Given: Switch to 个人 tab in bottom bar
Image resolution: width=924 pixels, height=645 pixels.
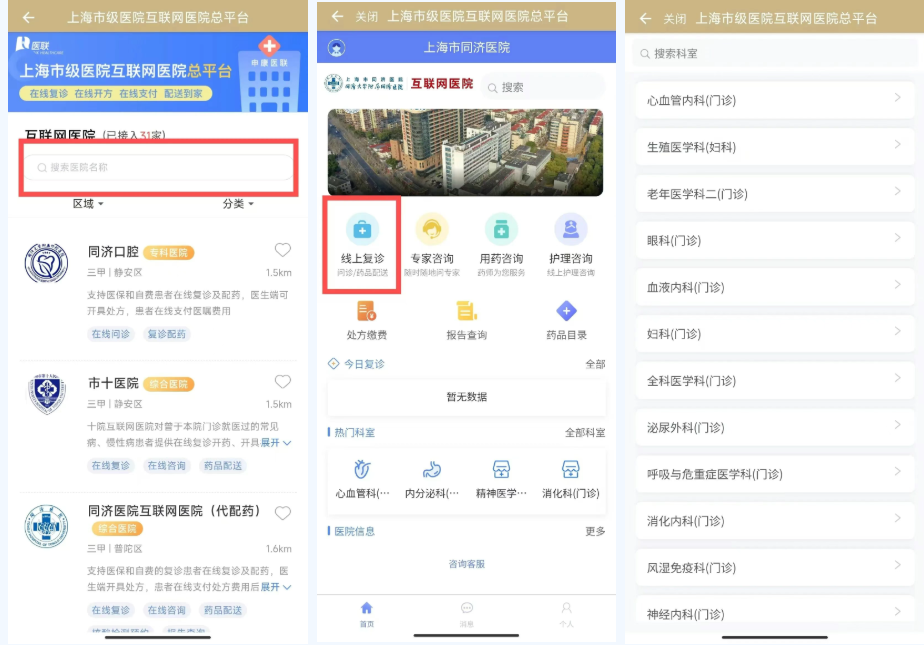Looking at the screenshot, I should pyautogui.click(x=566, y=614).
